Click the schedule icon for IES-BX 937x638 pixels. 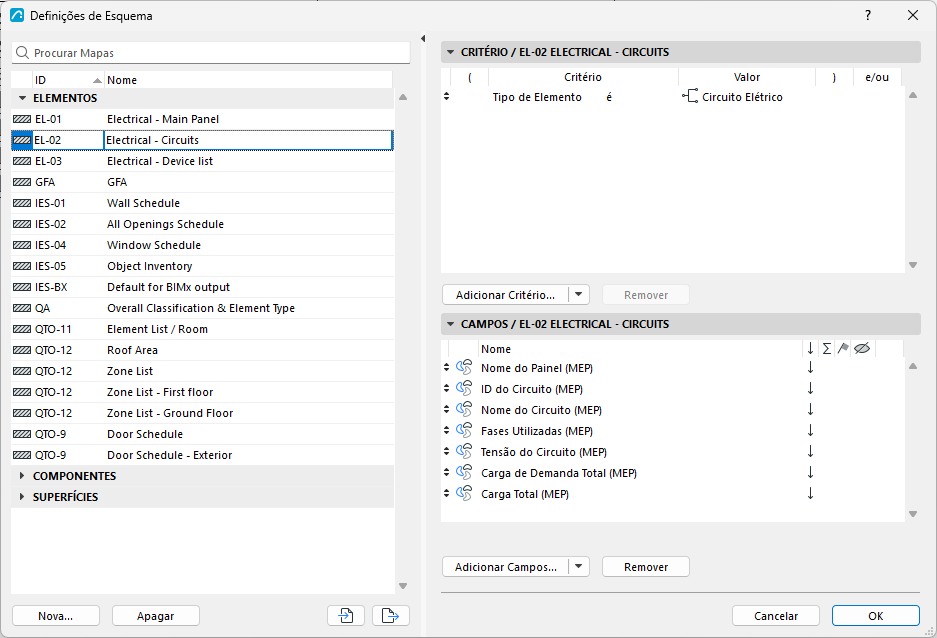[22, 287]
